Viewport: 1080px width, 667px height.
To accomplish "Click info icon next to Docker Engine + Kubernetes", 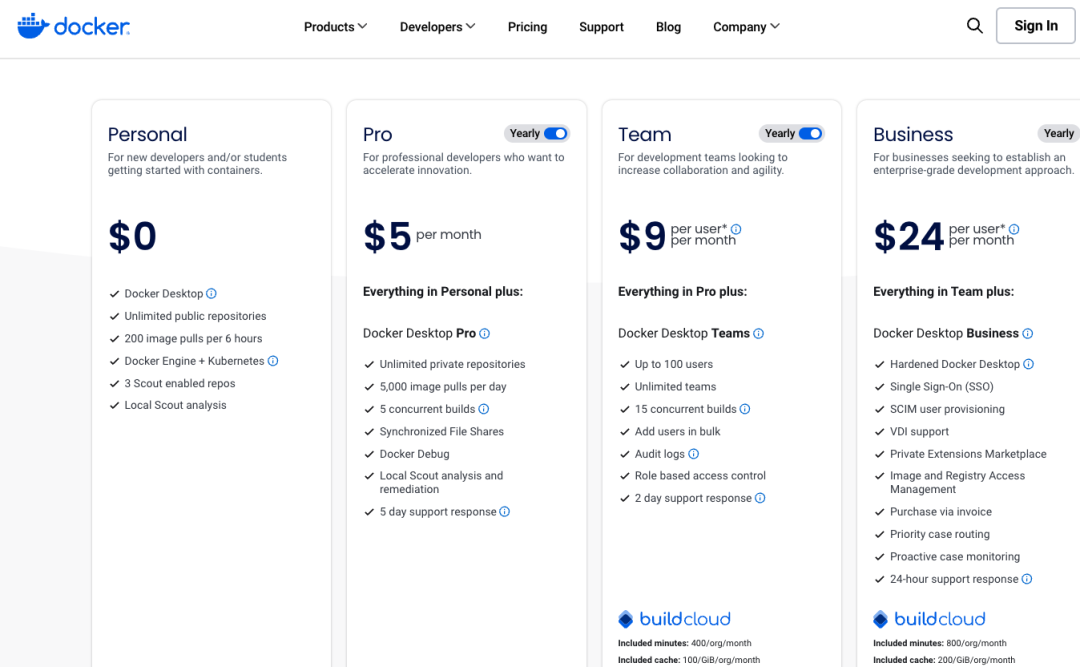I will [x=273, y=361].
